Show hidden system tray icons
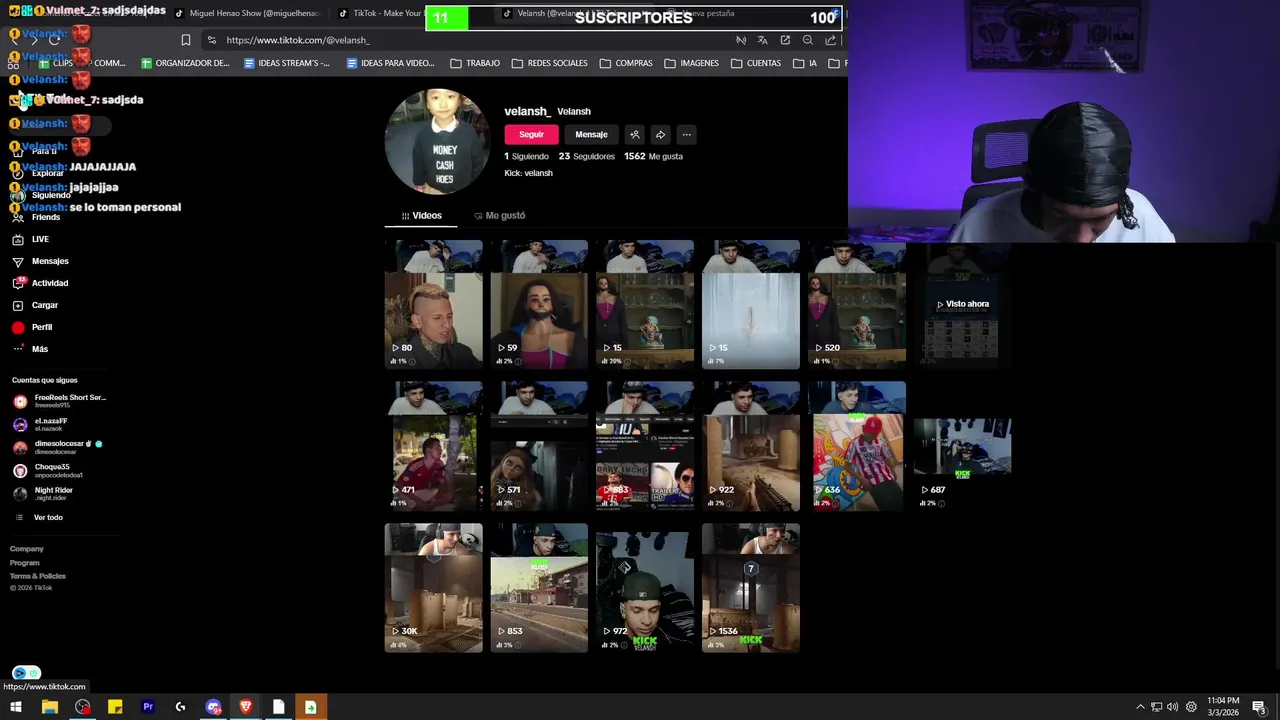 [x=1140, y=707]
